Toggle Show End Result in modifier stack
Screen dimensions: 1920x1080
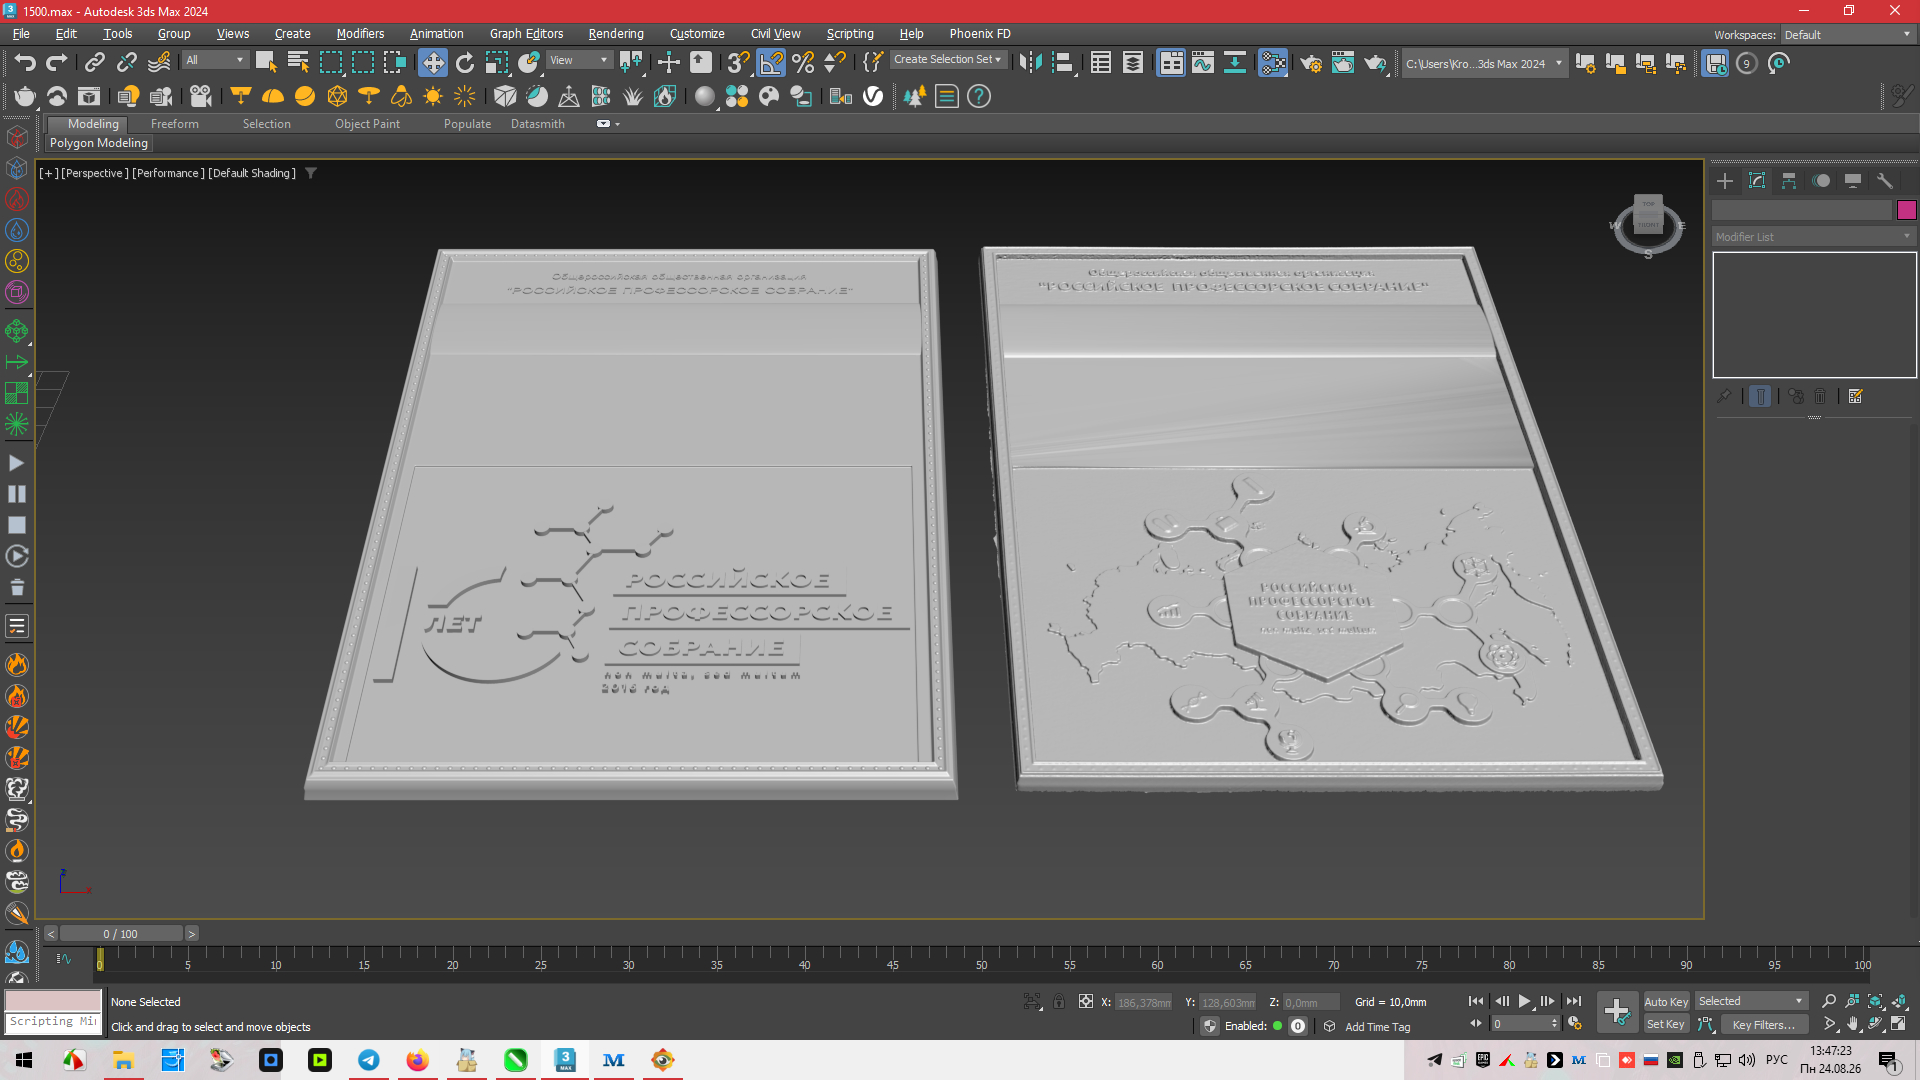pyautogui.click(x=1761, y=397)
